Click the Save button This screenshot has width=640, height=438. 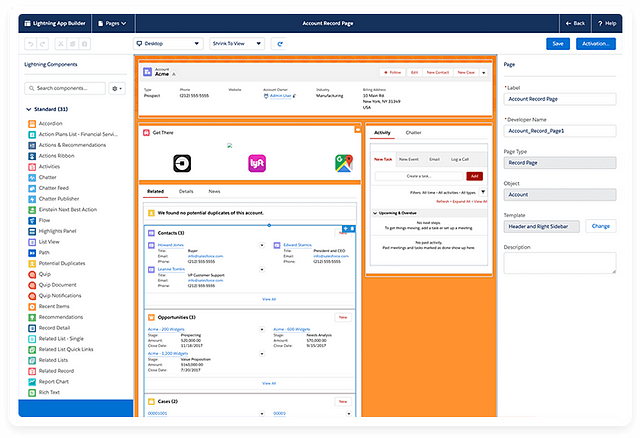coord(558,44)
